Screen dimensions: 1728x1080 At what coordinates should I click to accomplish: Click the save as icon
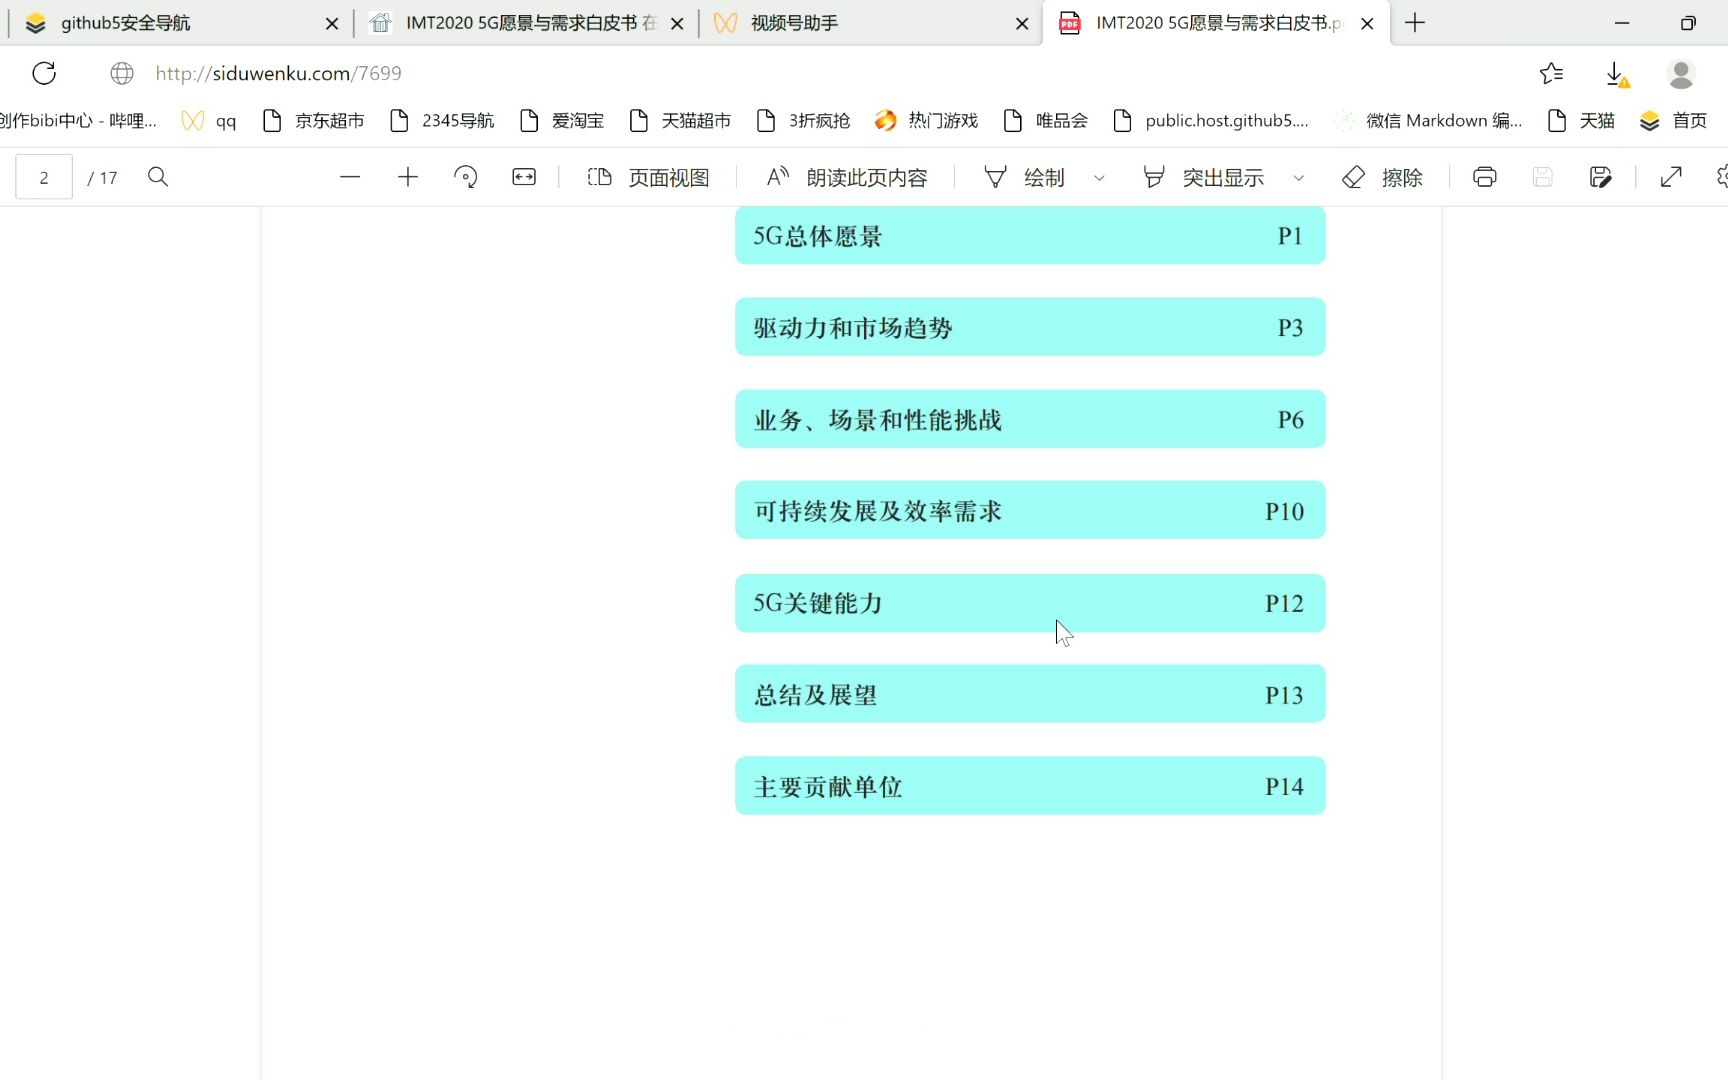pos(1601,177)
